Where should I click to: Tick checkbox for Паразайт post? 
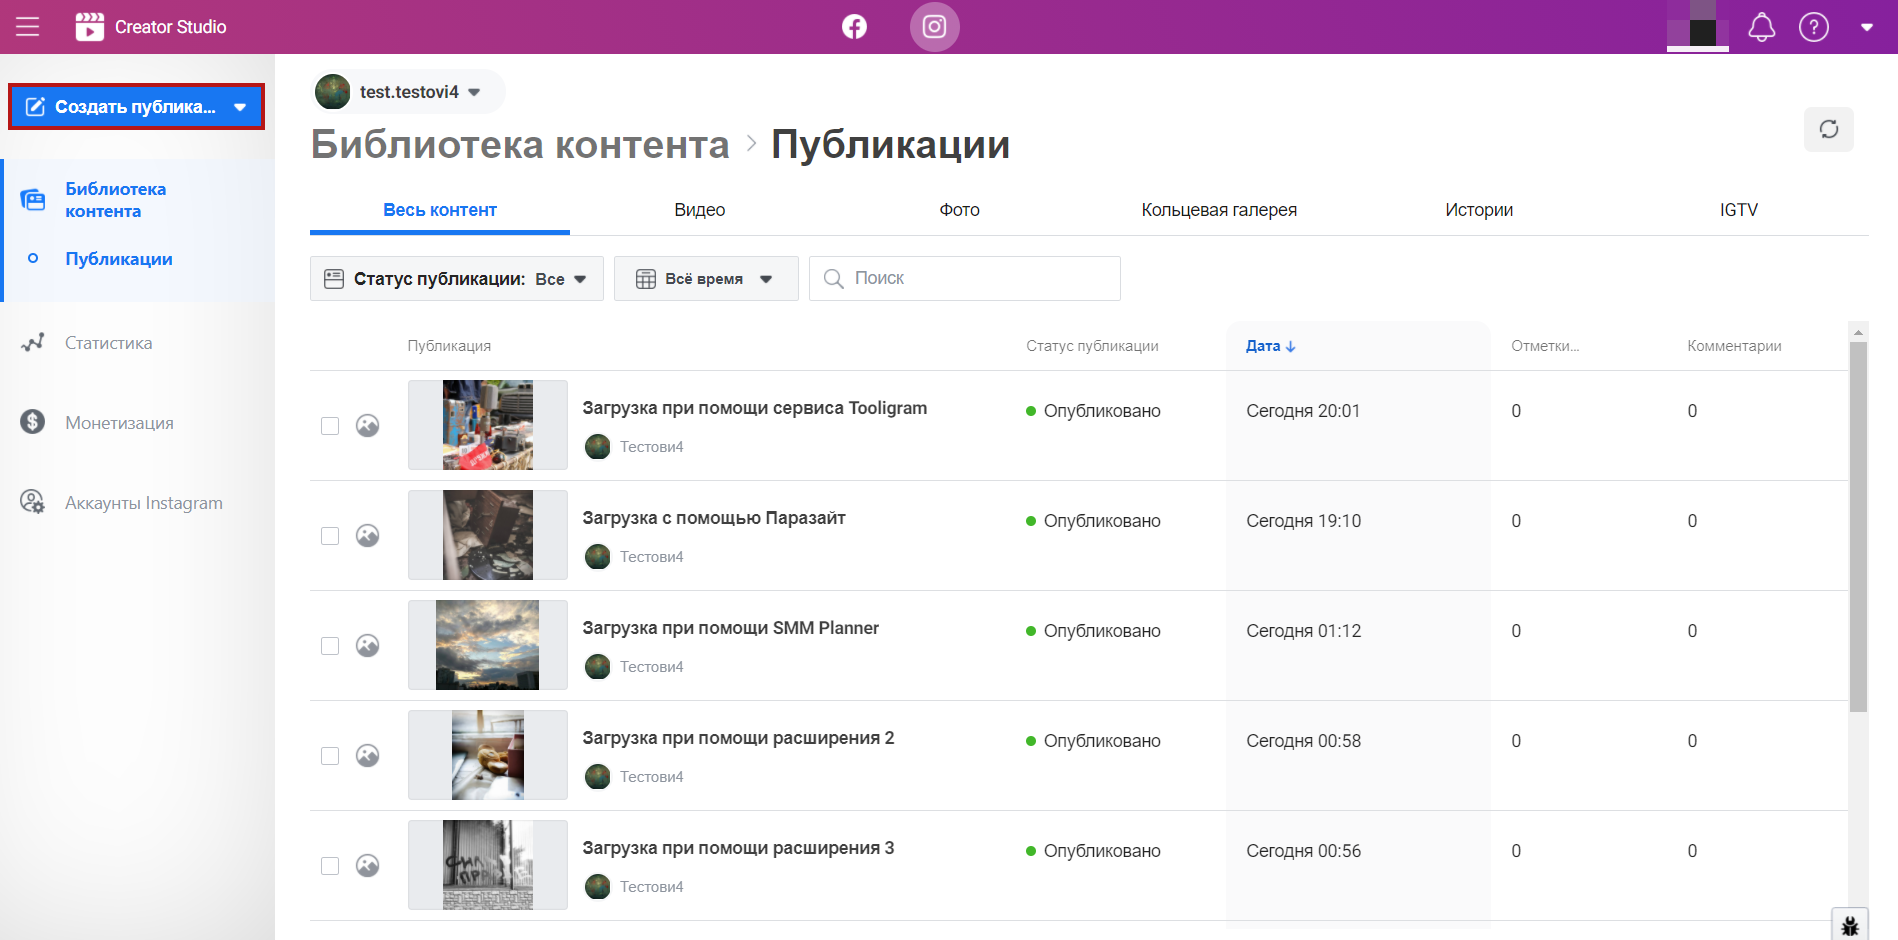[330, 536]
